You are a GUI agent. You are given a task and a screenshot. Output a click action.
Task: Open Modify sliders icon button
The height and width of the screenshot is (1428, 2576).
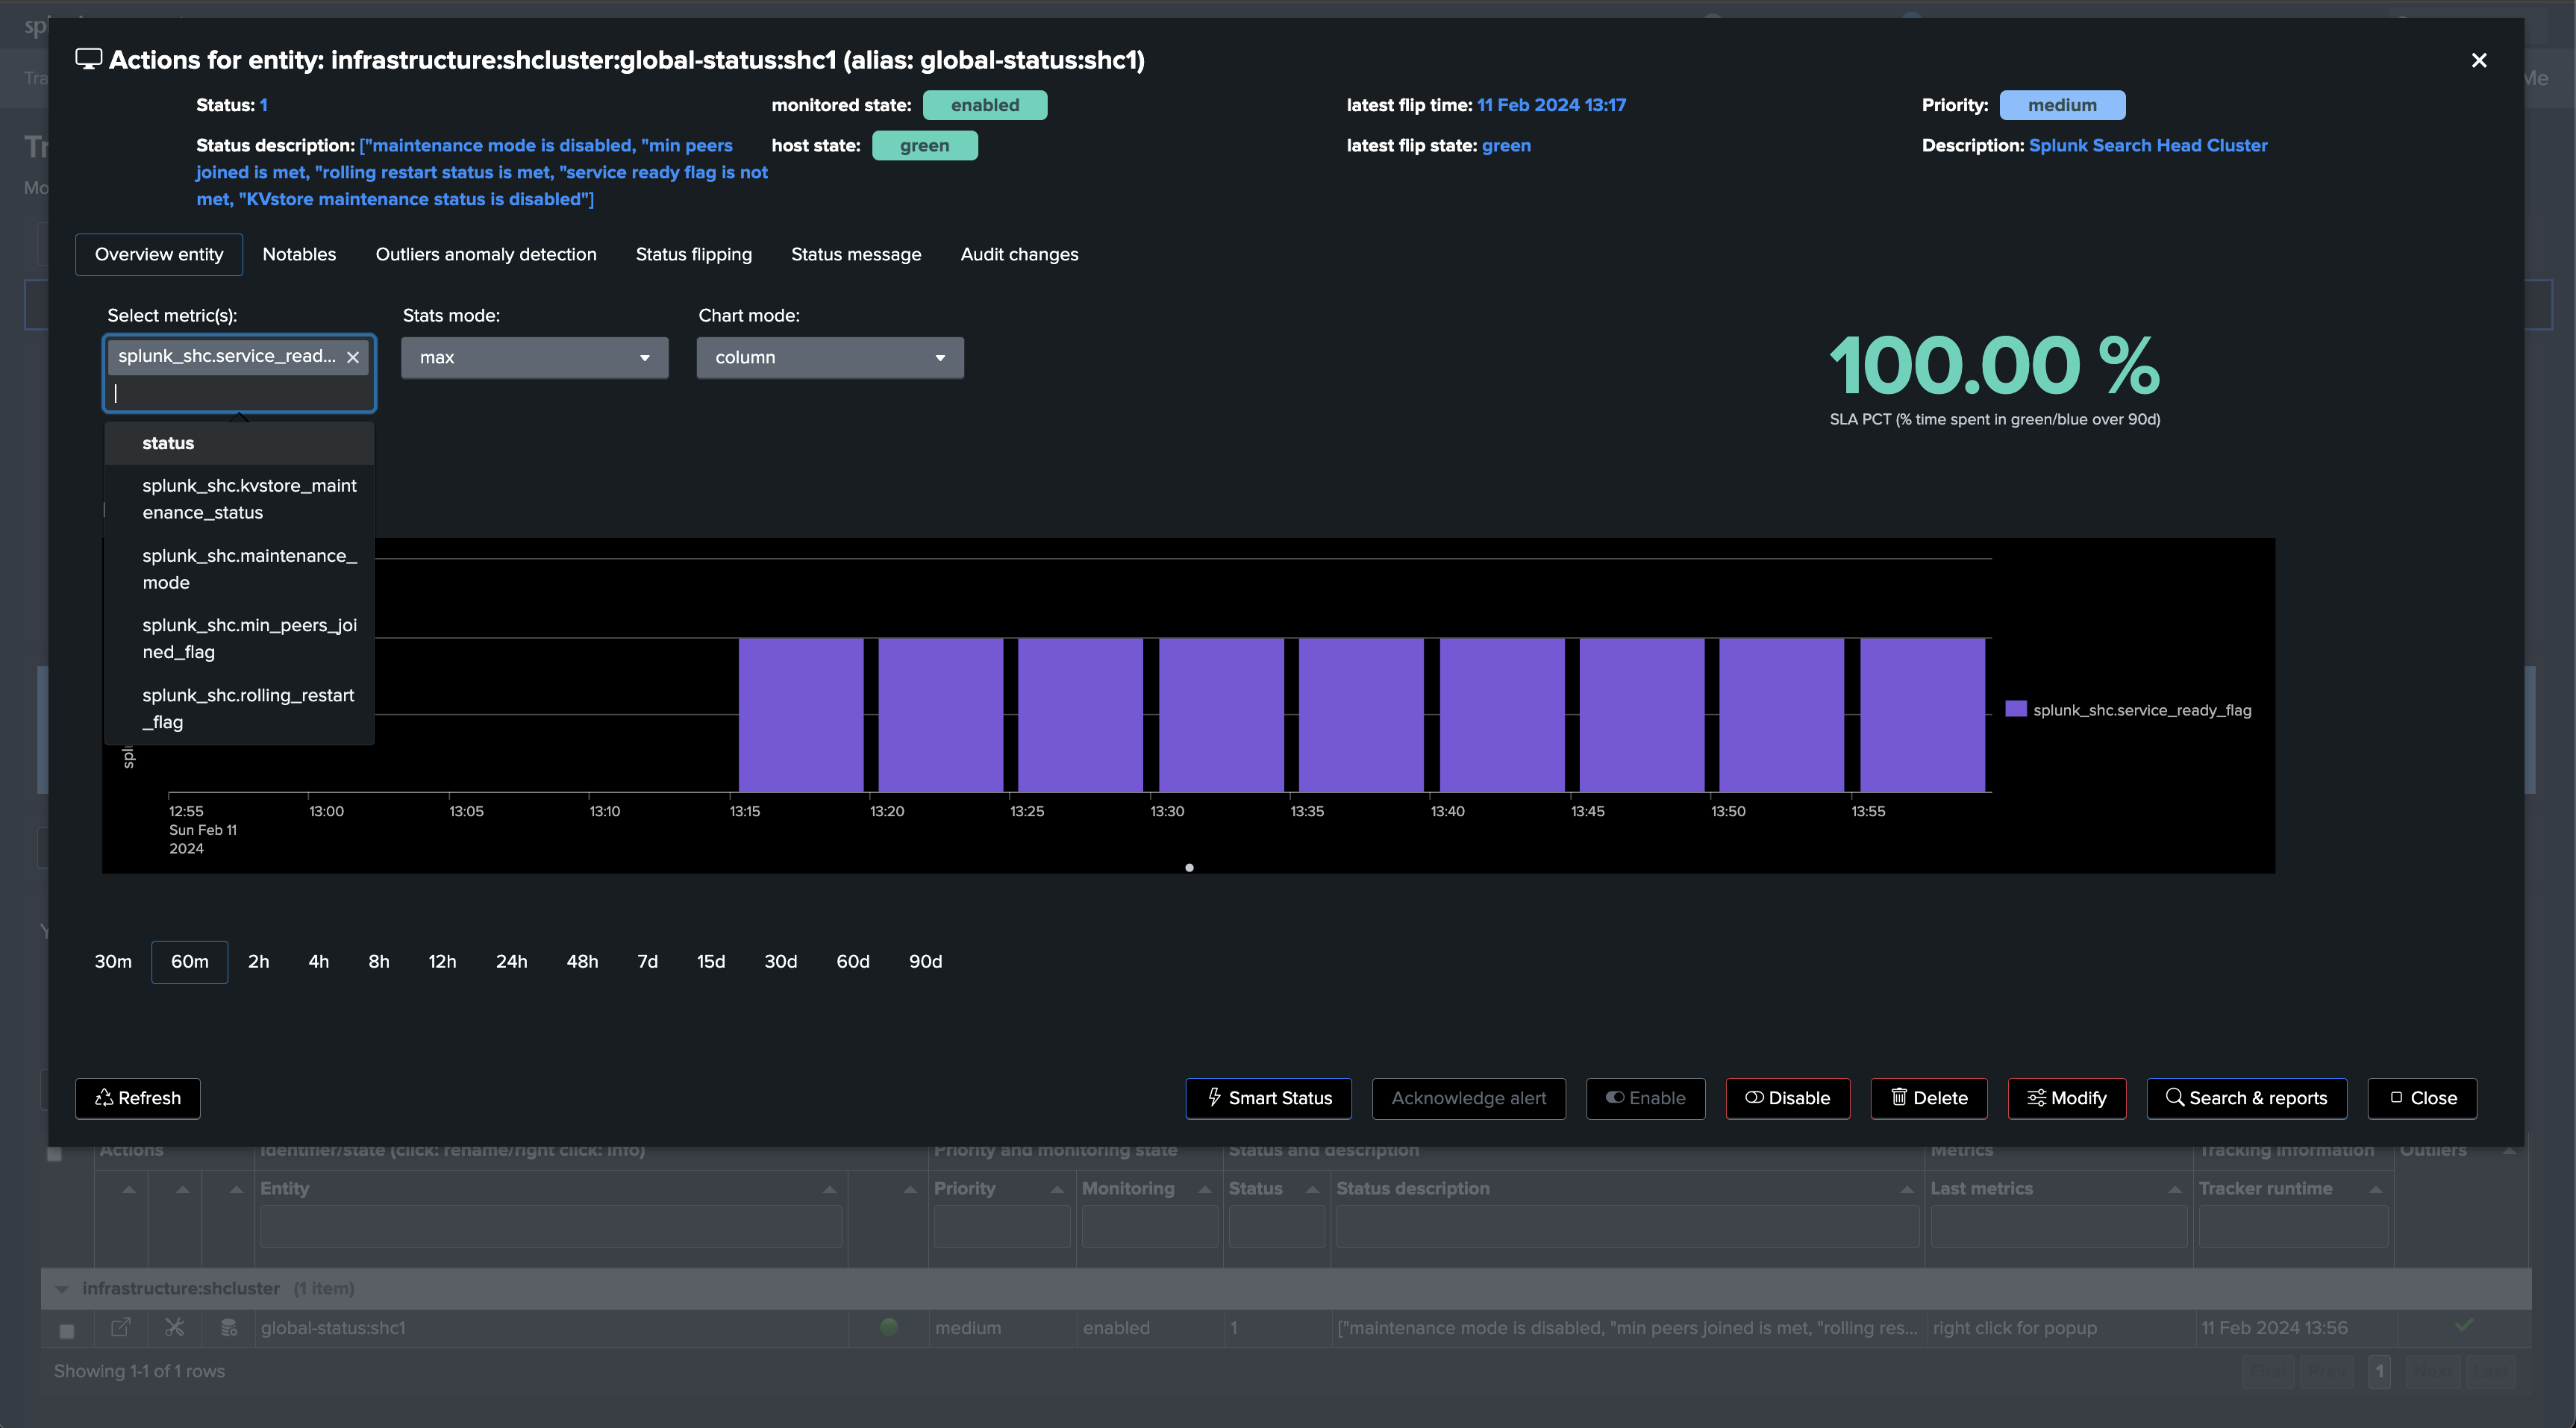[x=2067, y=1098]
